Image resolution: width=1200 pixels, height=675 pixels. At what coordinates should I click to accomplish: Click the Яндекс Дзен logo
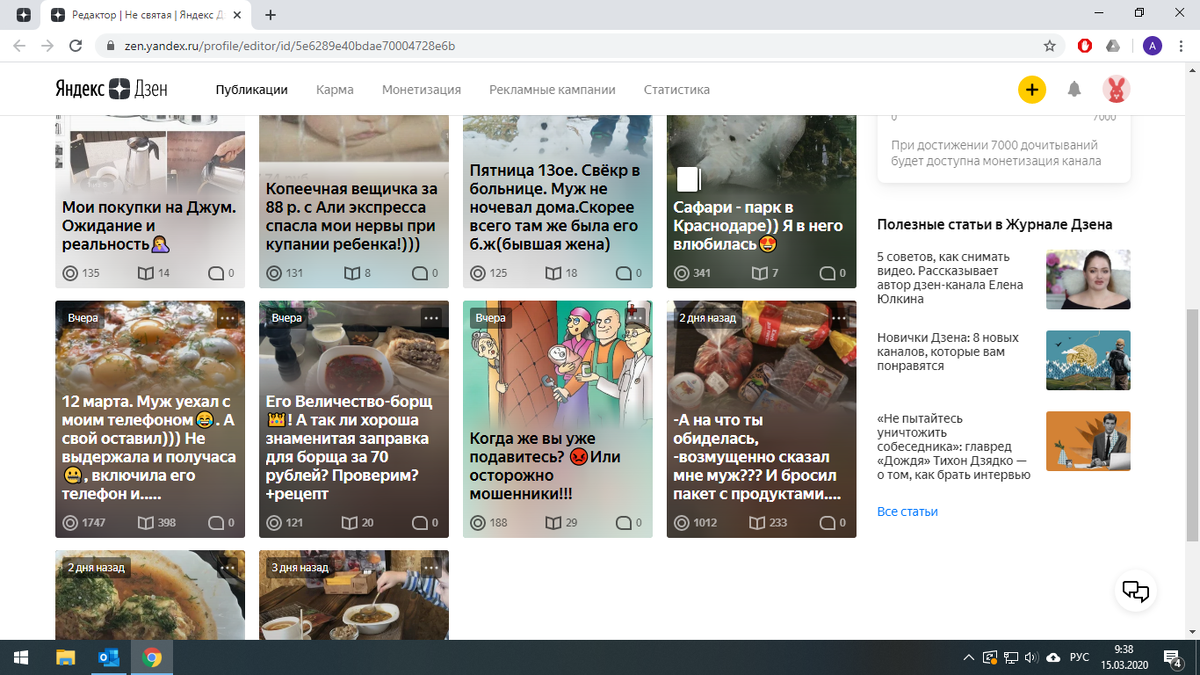point(111,89)
